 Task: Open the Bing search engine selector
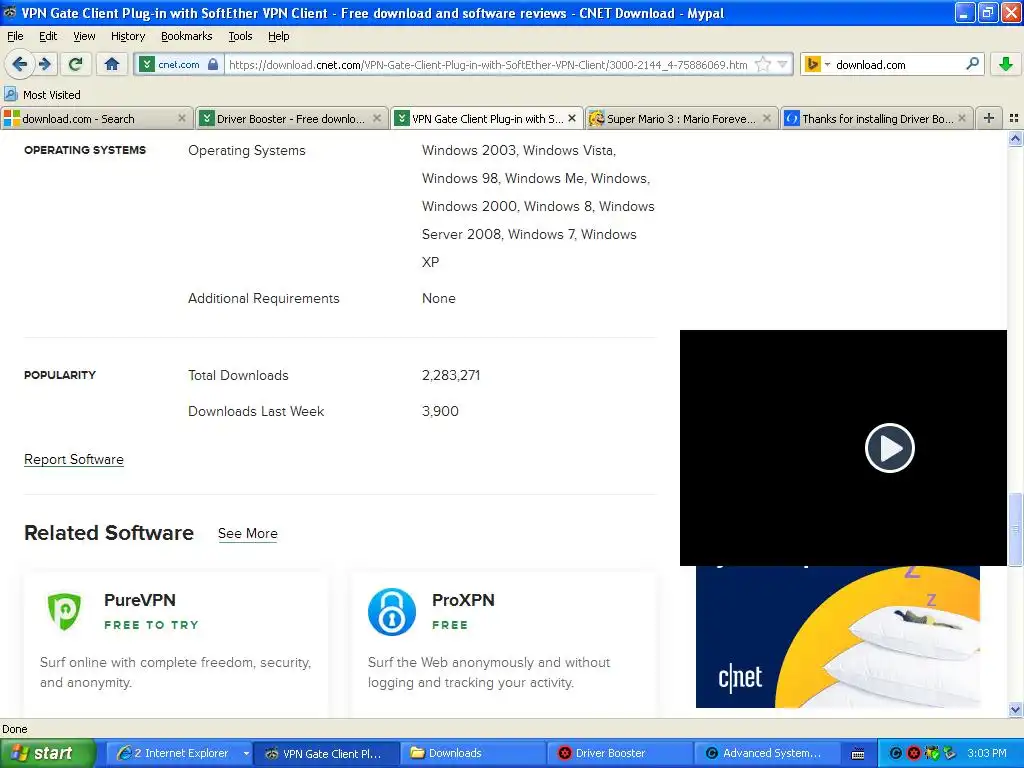tap(817, 64)
